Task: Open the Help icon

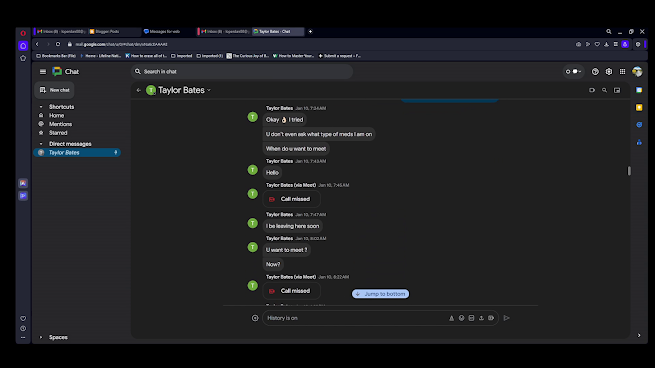Action: [x=595, y=72]
